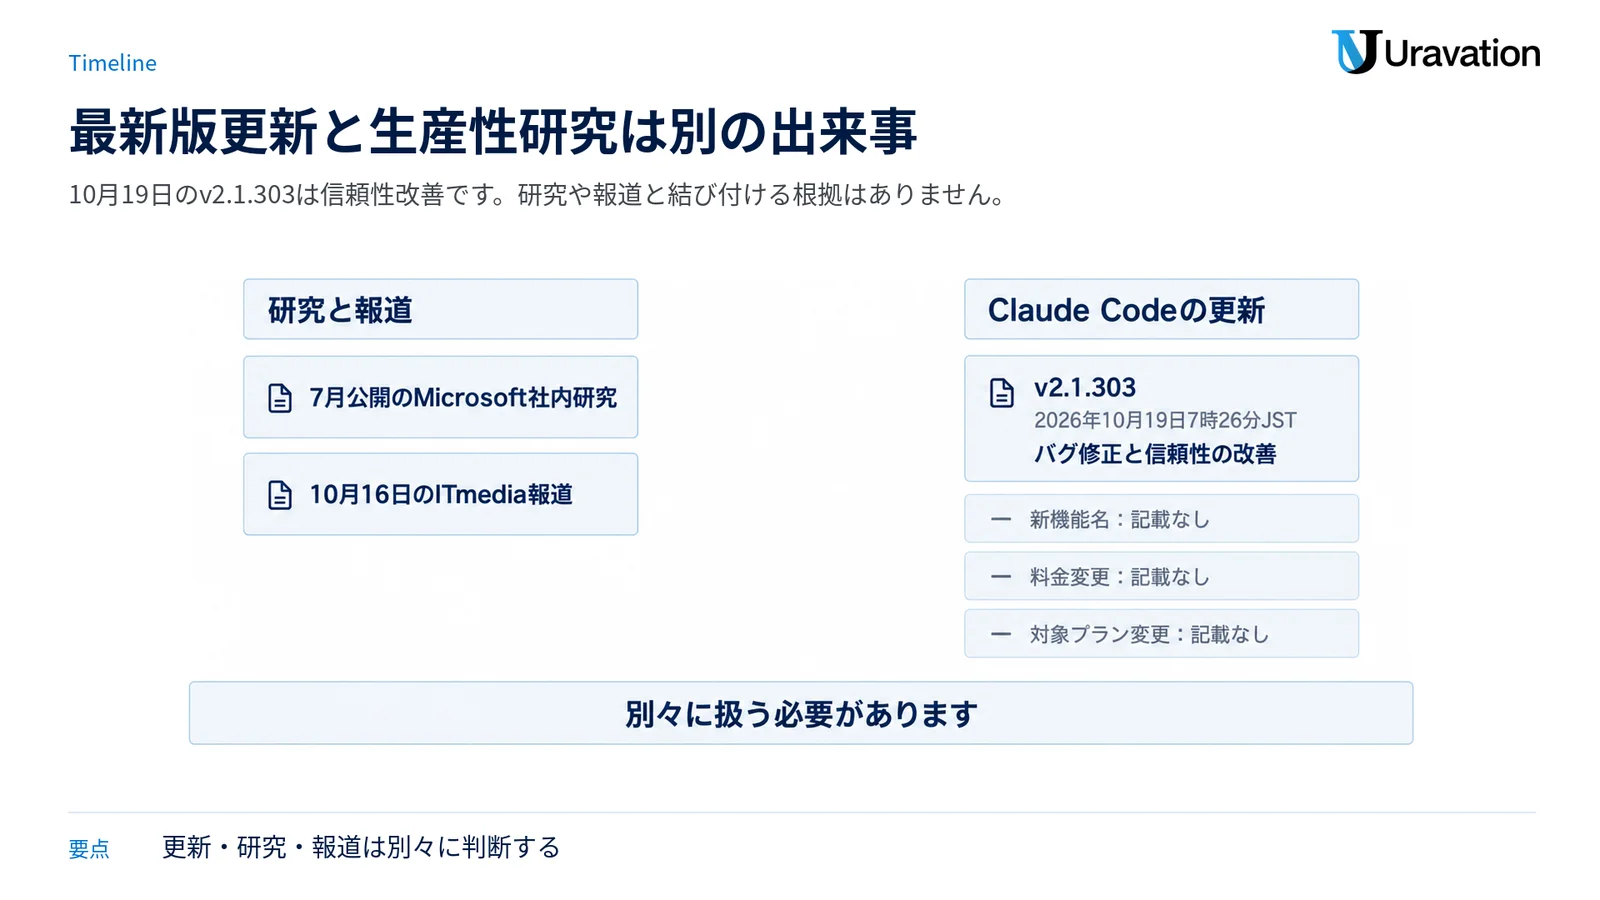Viewport: 1600px width, 900px height.
Task: Click the subtitle starting 10月19日のv2.1.303
Action: pos(537,194)
